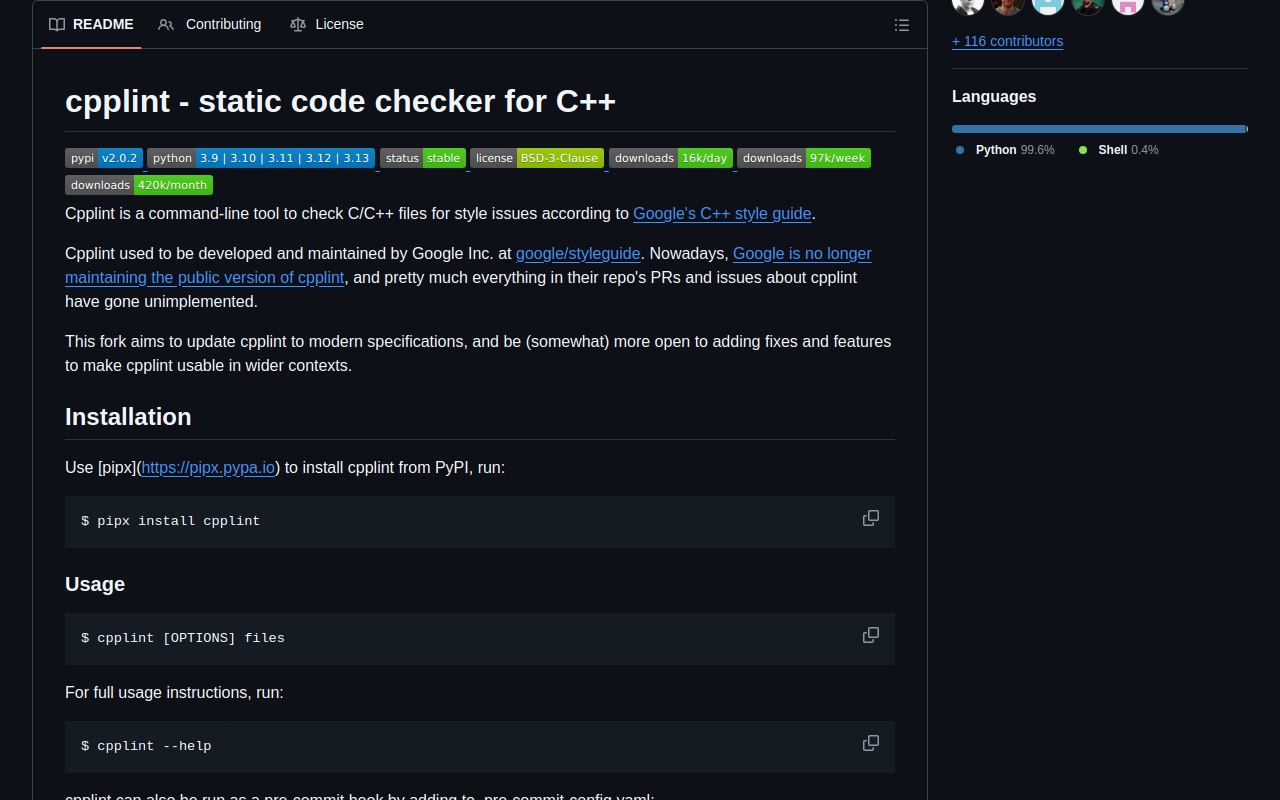1280x800 pixels.
Task: Click the '$ cpplint --help' code text
Action: coord(146,746)
